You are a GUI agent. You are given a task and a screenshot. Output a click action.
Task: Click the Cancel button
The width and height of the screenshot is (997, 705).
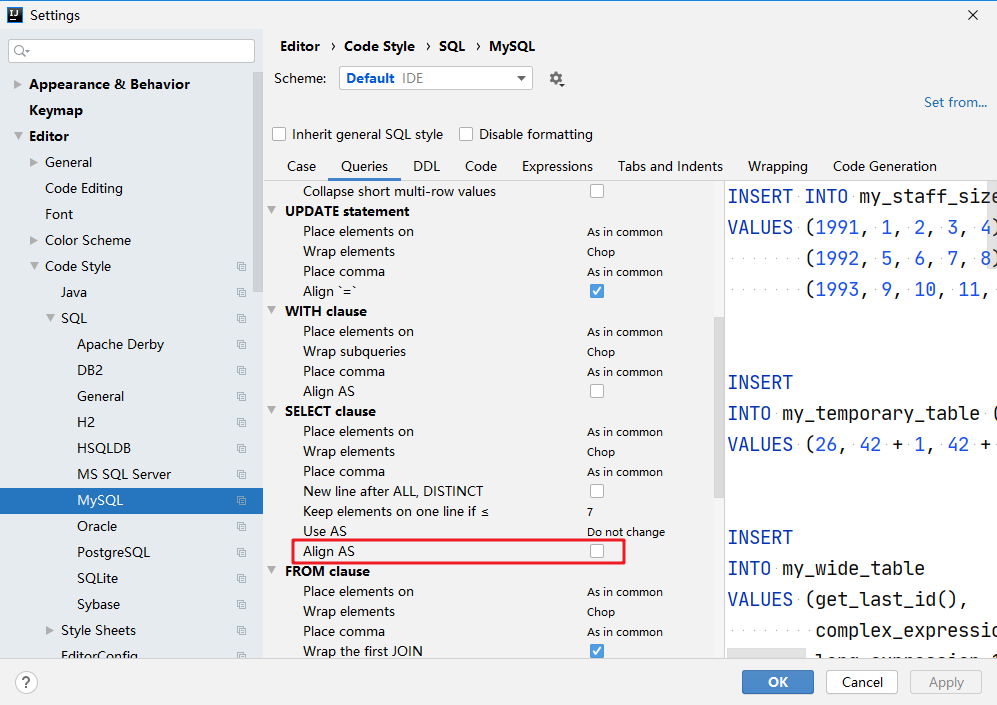tap(862, 682)
